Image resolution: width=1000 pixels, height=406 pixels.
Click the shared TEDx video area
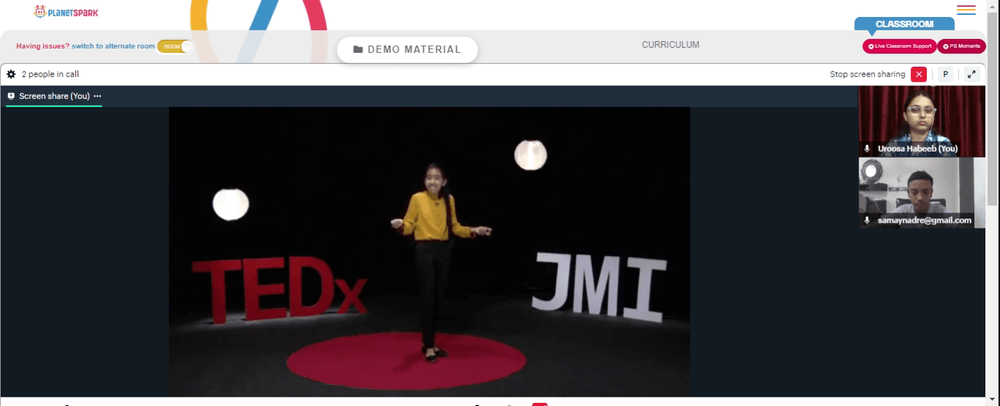pos(429,251)
